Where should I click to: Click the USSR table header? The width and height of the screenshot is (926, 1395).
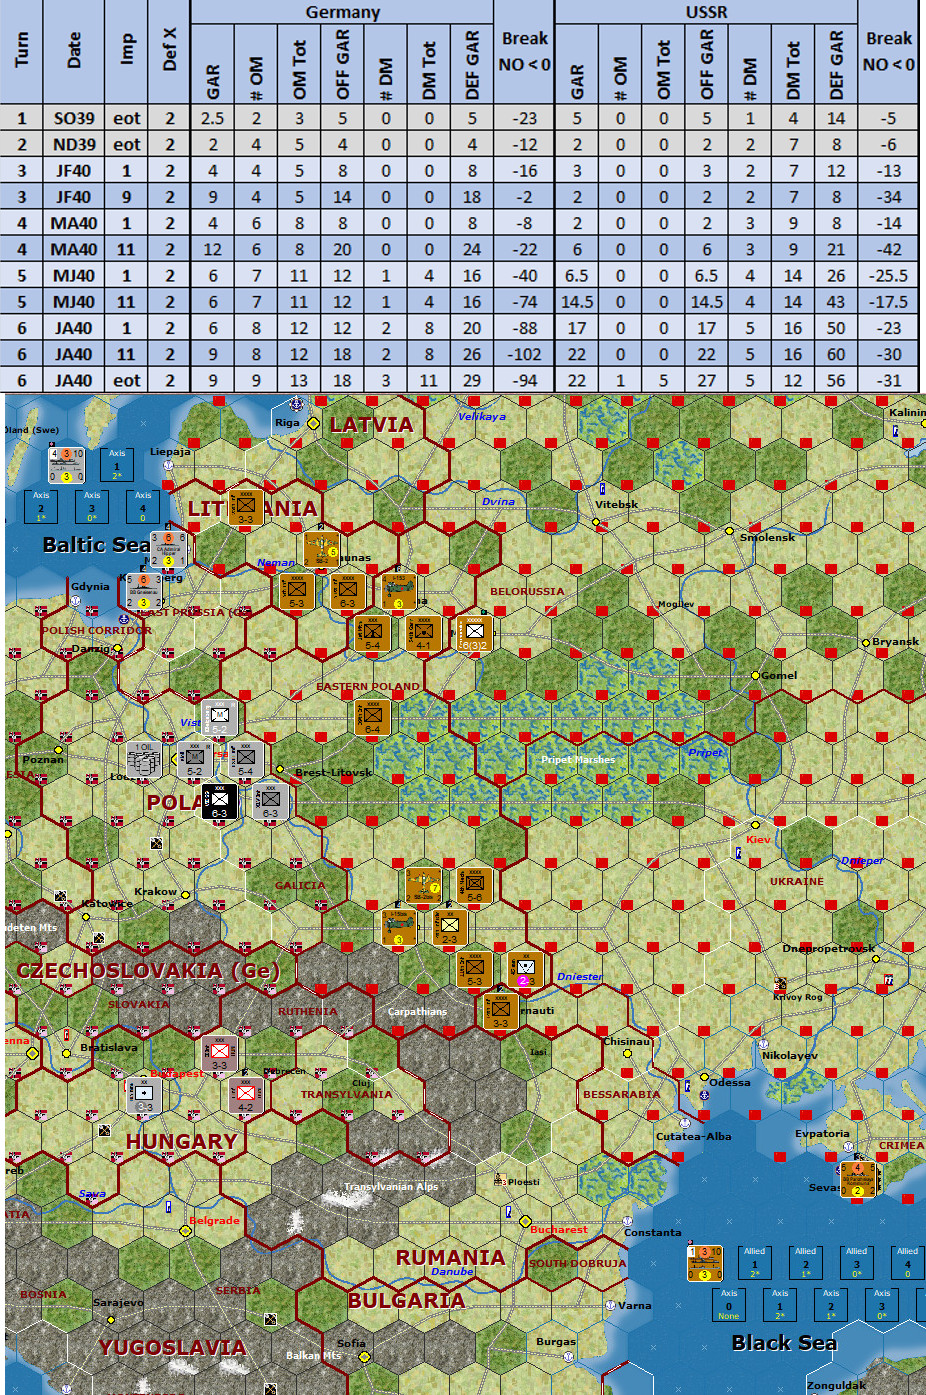click(707, 12)
